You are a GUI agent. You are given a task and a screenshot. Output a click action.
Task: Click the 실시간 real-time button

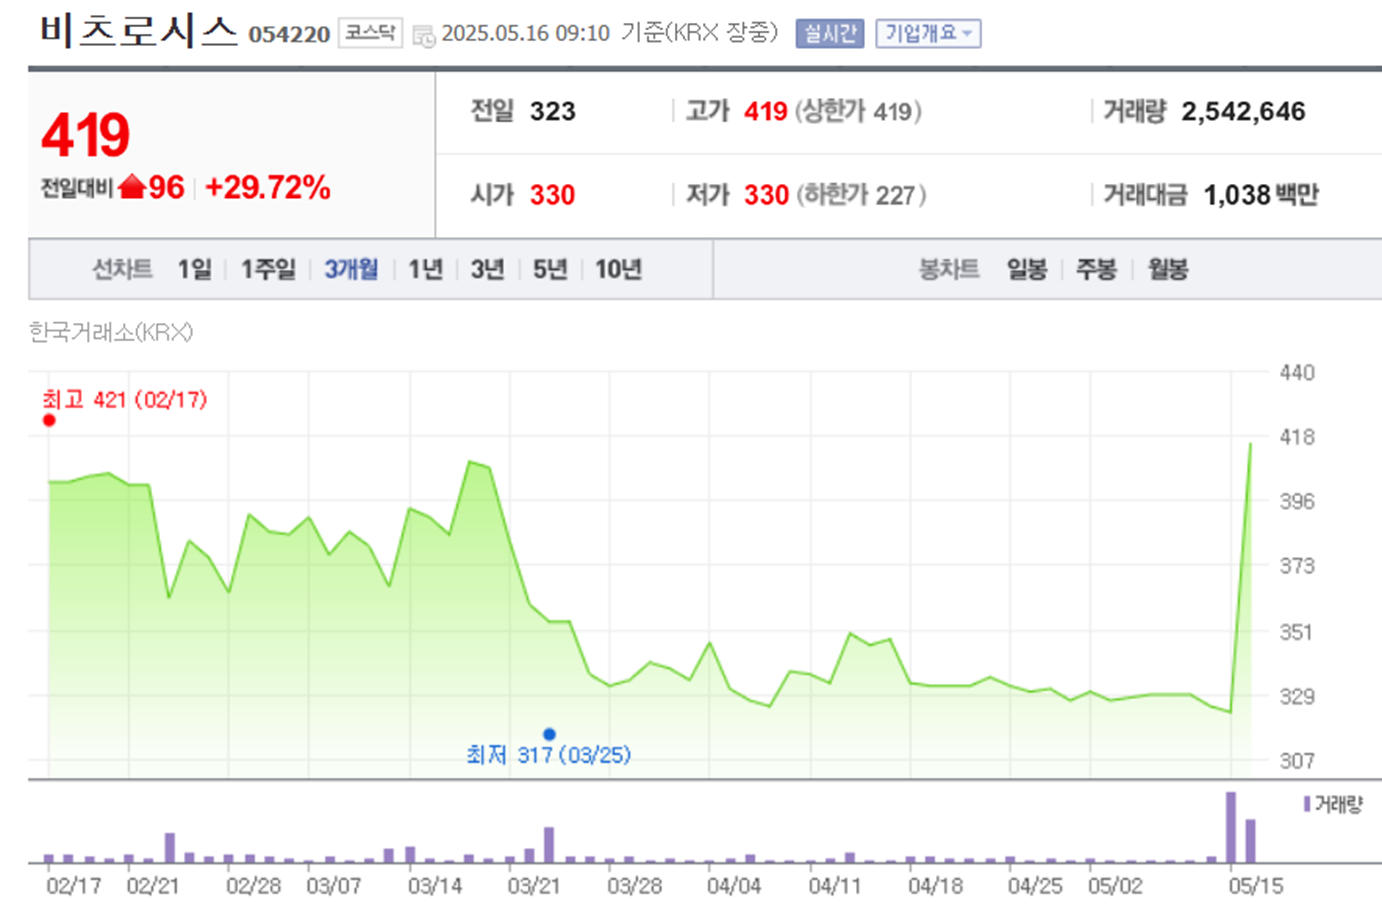click(829, 33)
